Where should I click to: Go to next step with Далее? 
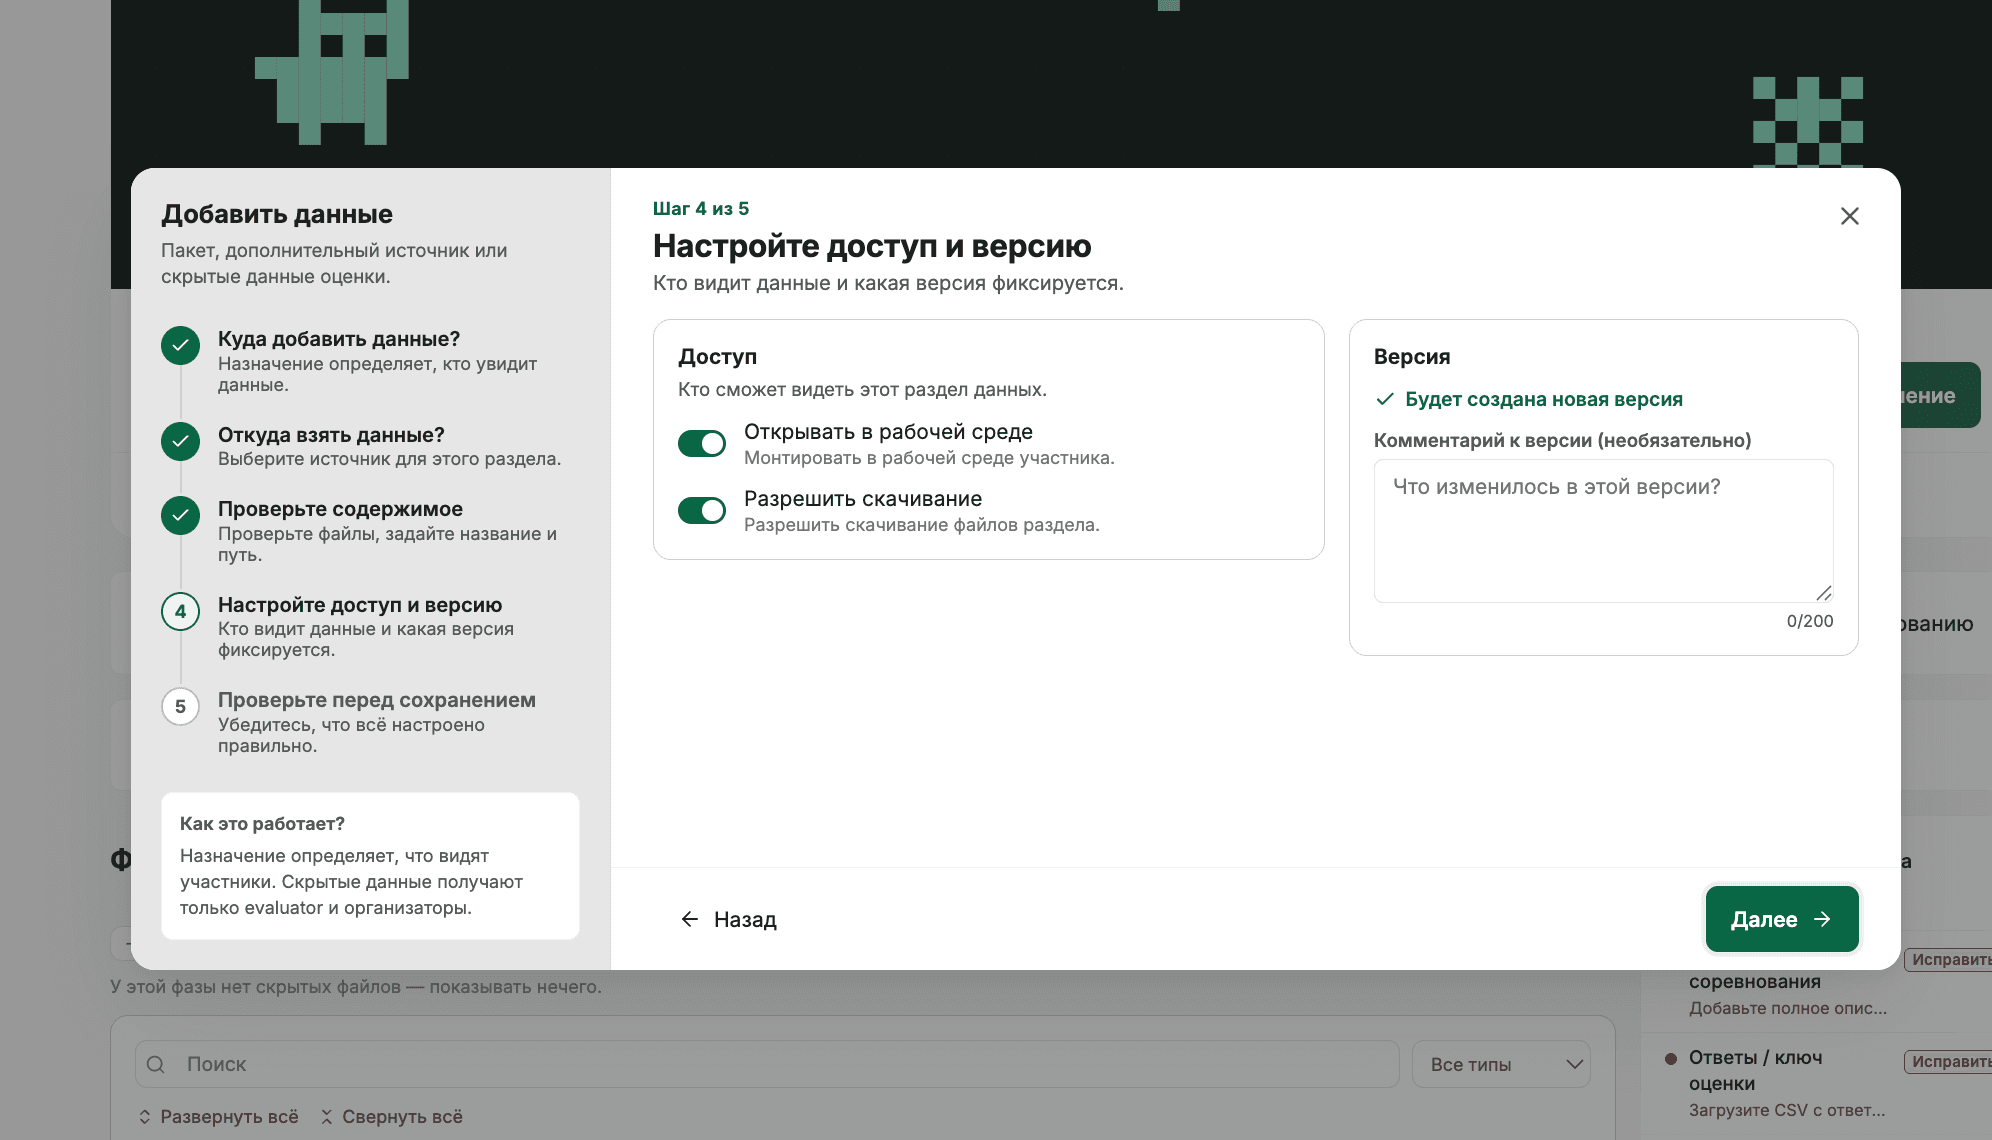[x=1781, y=919]
